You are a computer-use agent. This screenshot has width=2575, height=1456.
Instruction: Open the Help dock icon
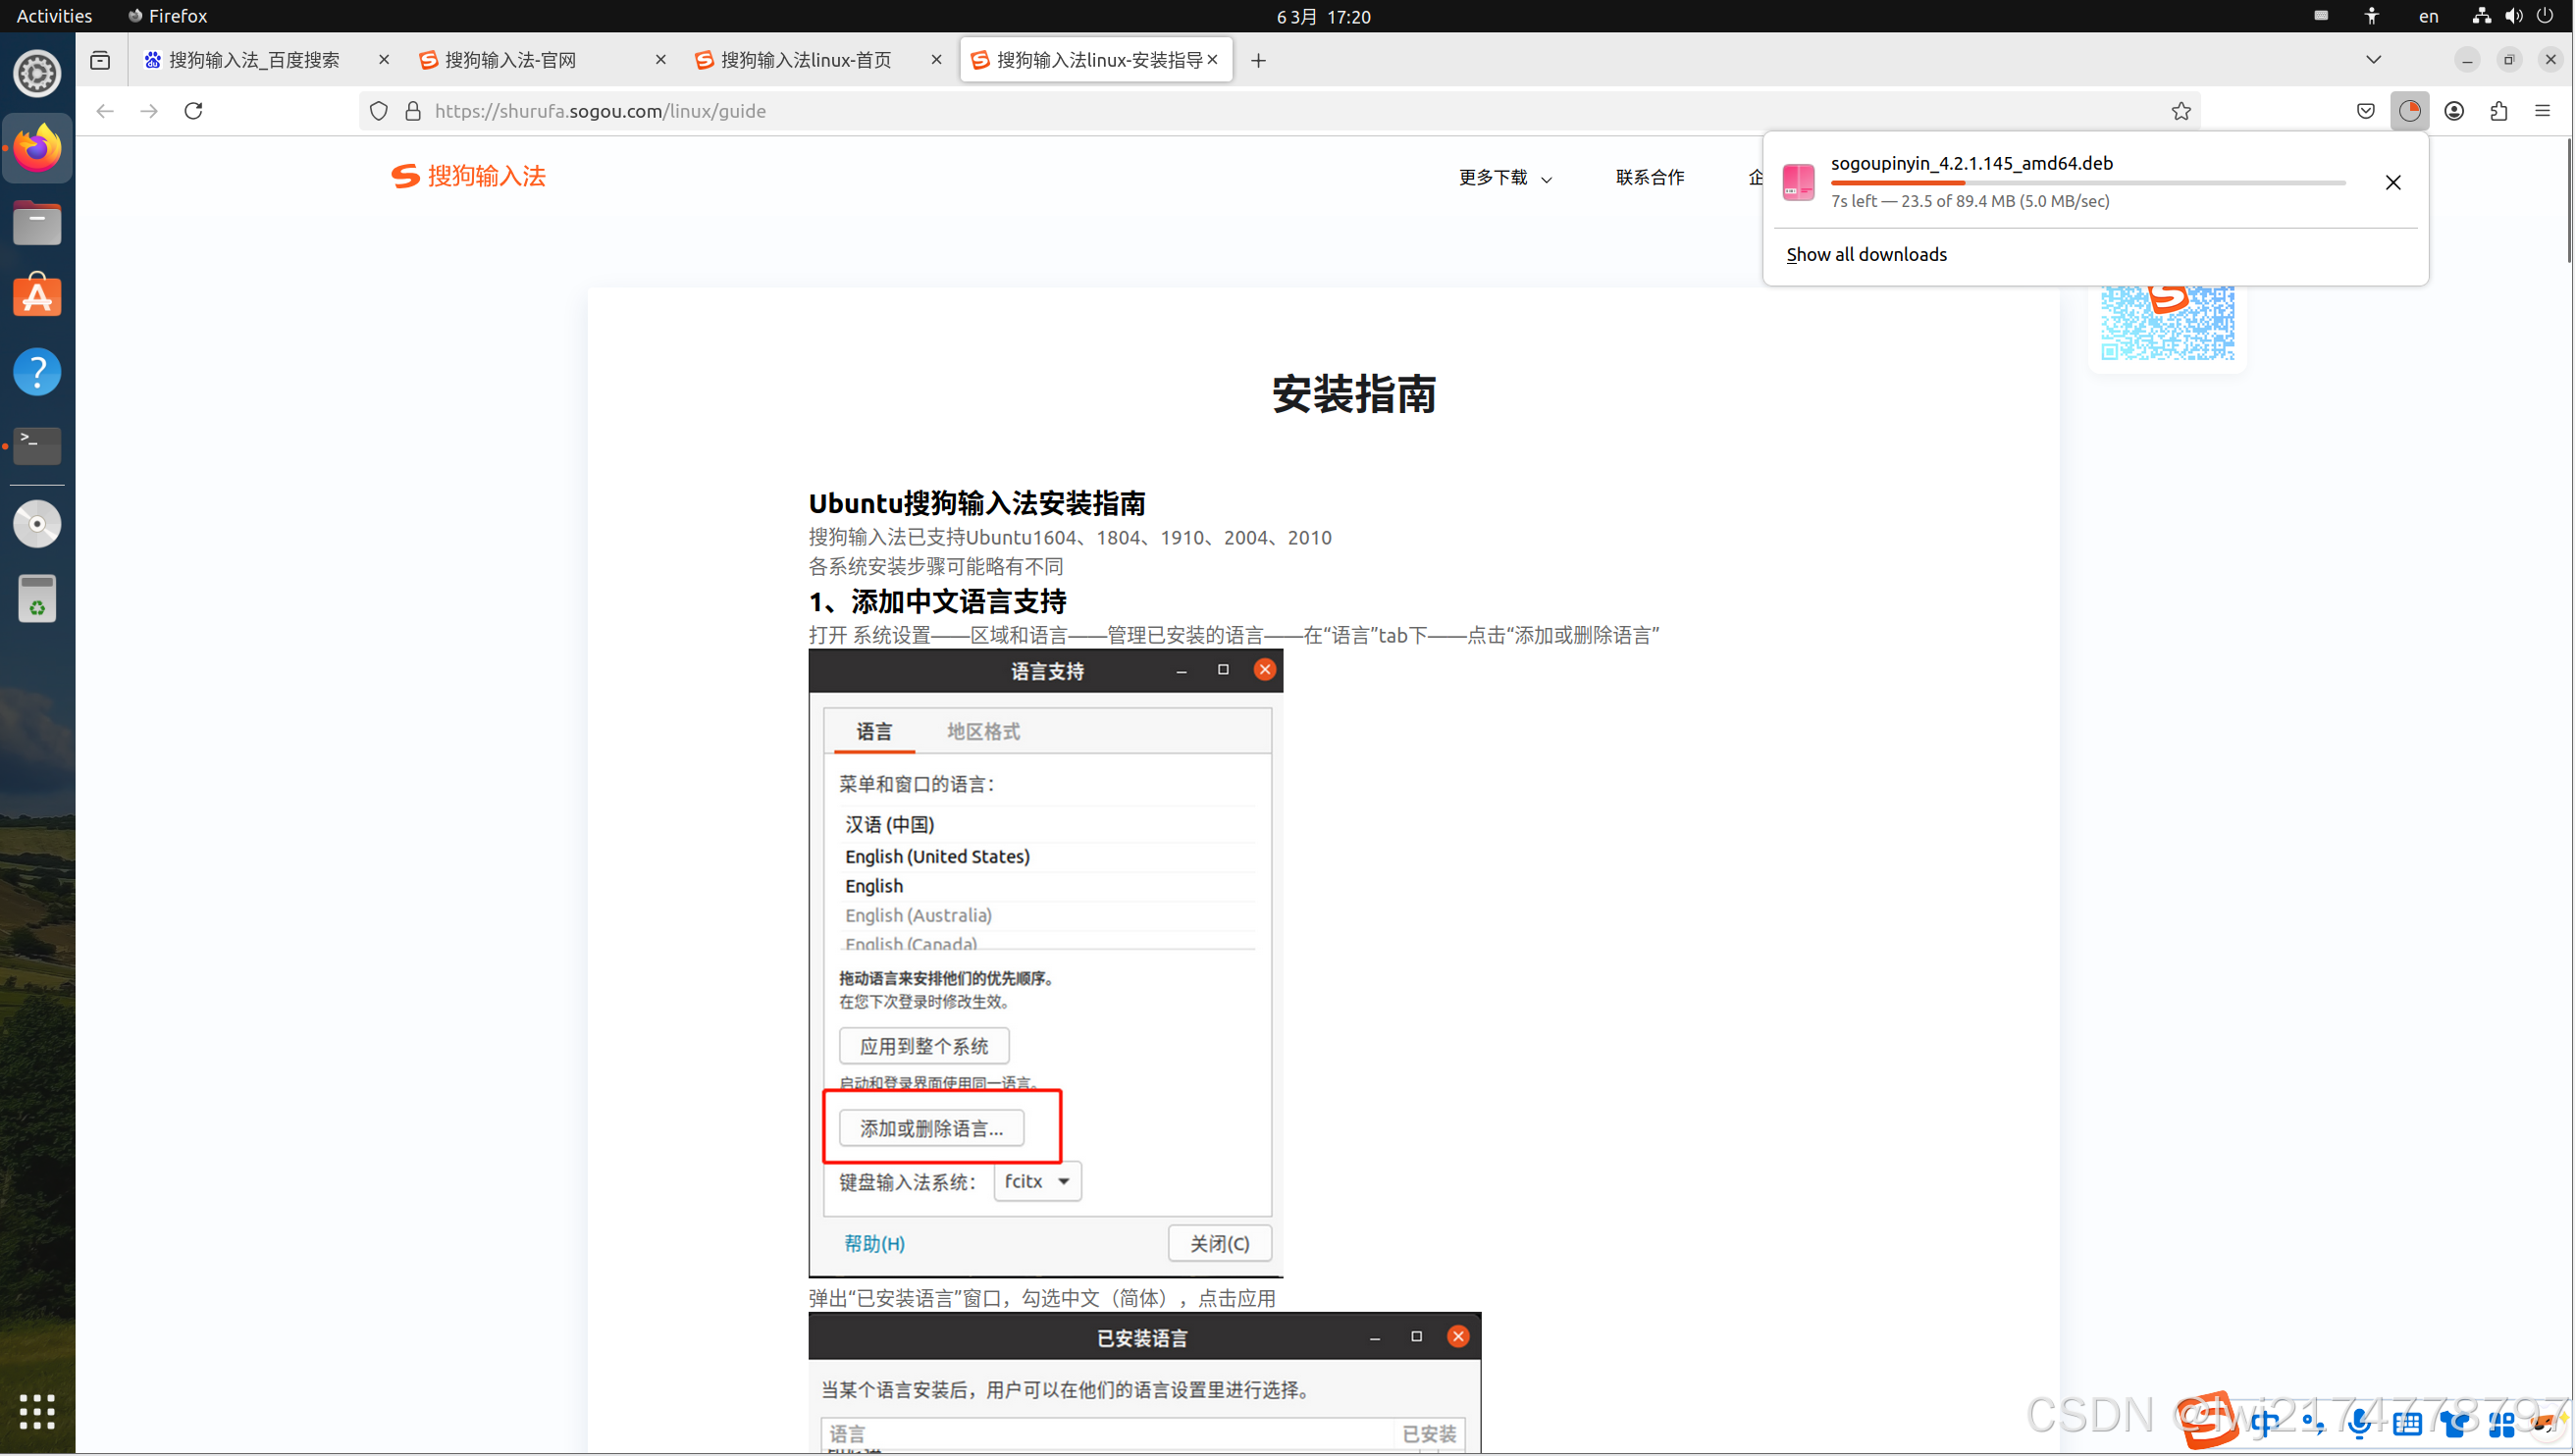[x=37, y=372]
